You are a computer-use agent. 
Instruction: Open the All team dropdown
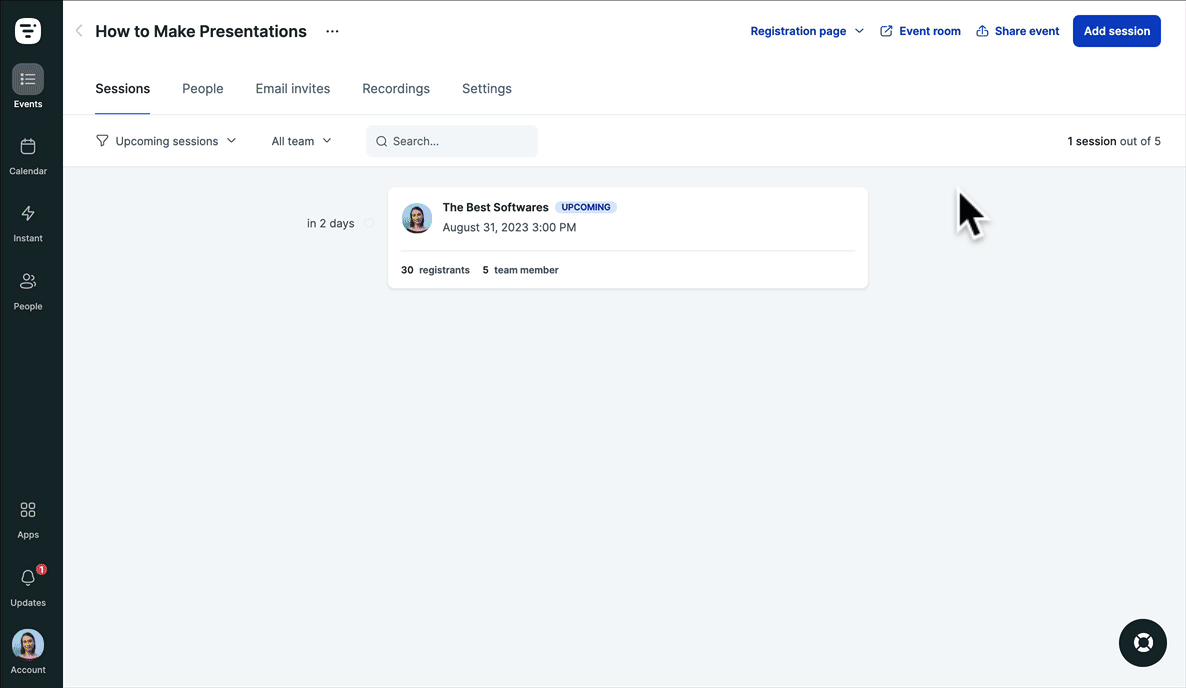[x=301, y=141]
